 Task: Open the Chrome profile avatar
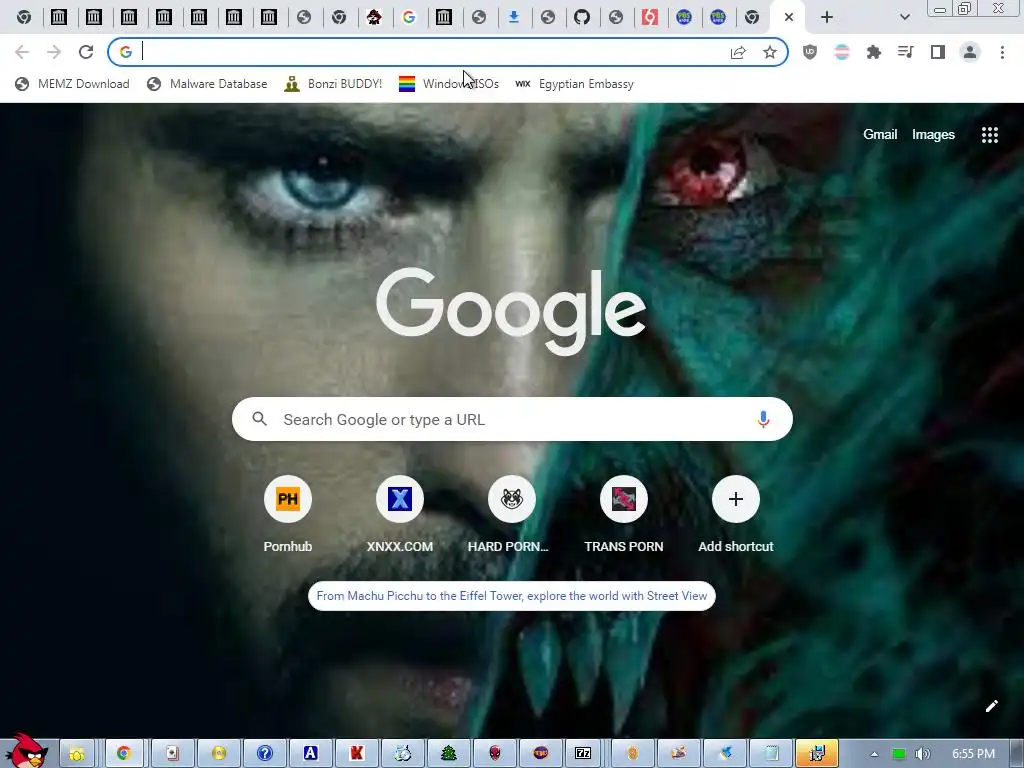point(970,52)
